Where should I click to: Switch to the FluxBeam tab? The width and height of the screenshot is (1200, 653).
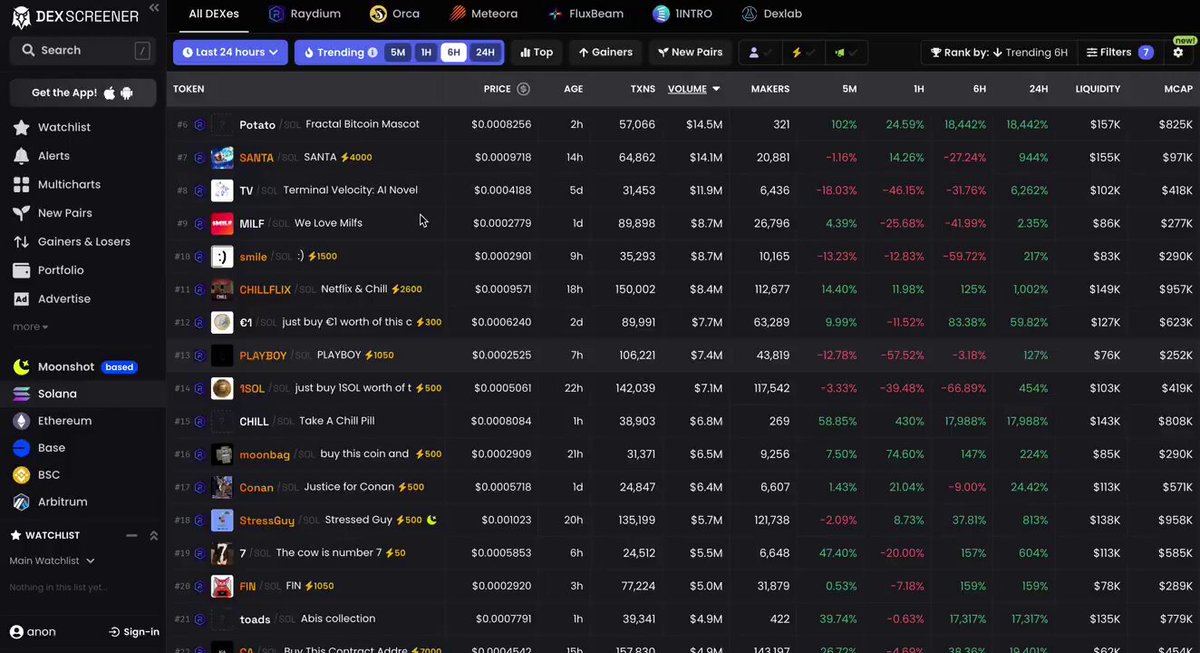(586, 14)
